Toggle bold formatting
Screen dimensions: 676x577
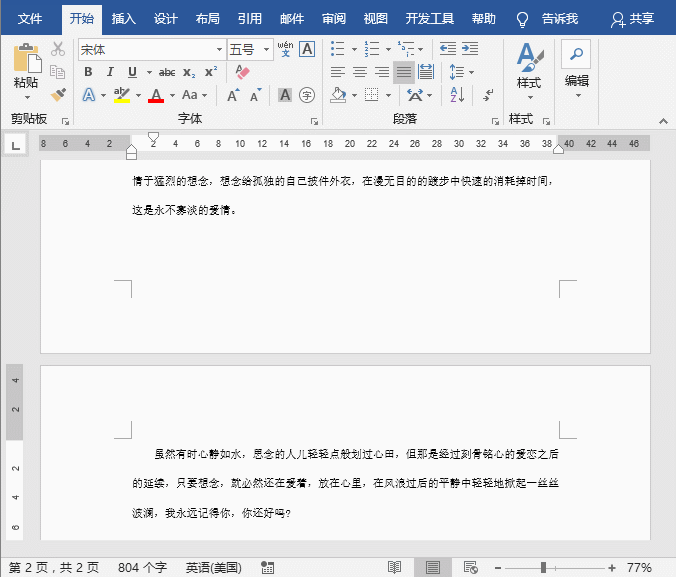88,72
